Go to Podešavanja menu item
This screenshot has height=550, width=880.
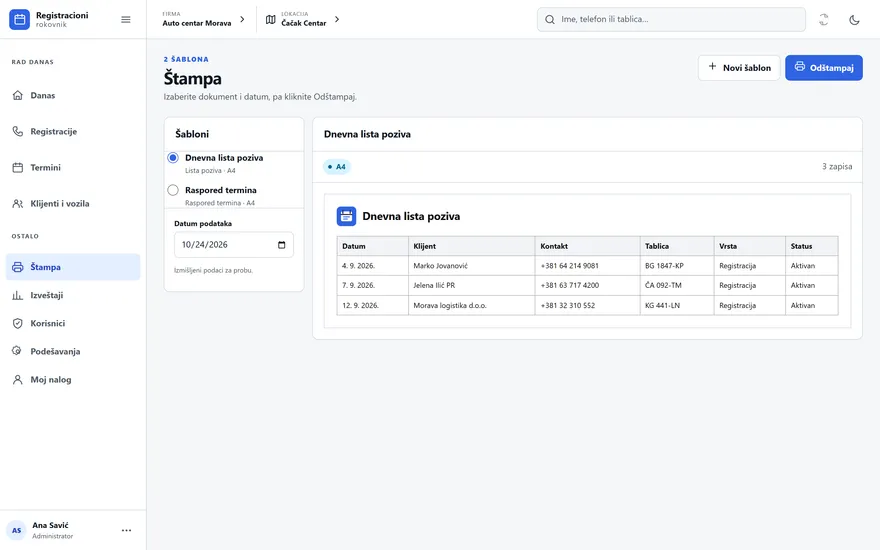(73, 351)
